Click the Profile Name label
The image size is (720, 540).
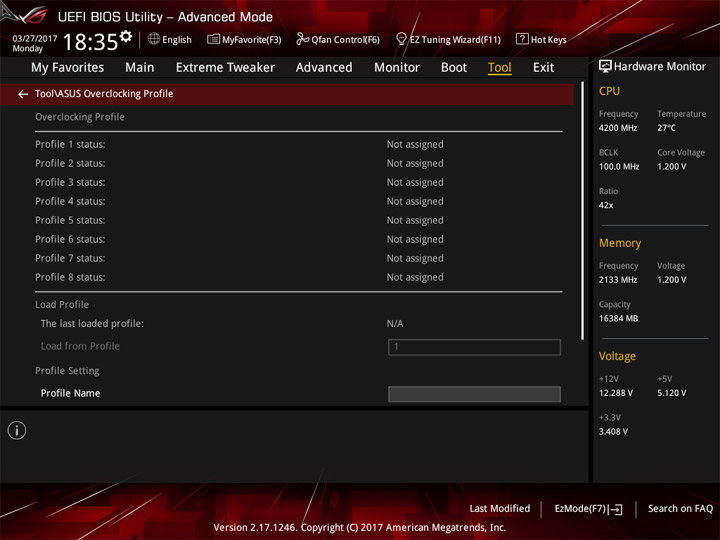70,393
